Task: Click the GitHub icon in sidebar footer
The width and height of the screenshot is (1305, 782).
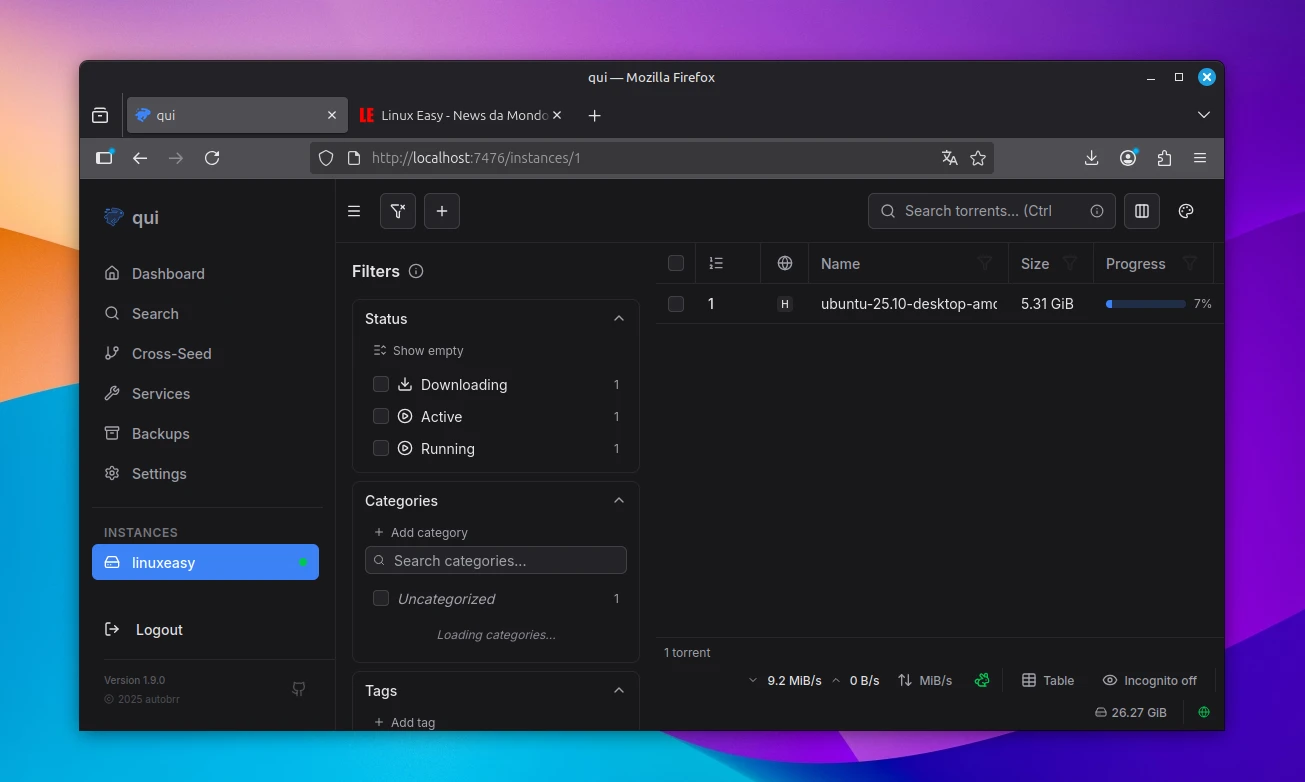Action: (x=298, y=689)
